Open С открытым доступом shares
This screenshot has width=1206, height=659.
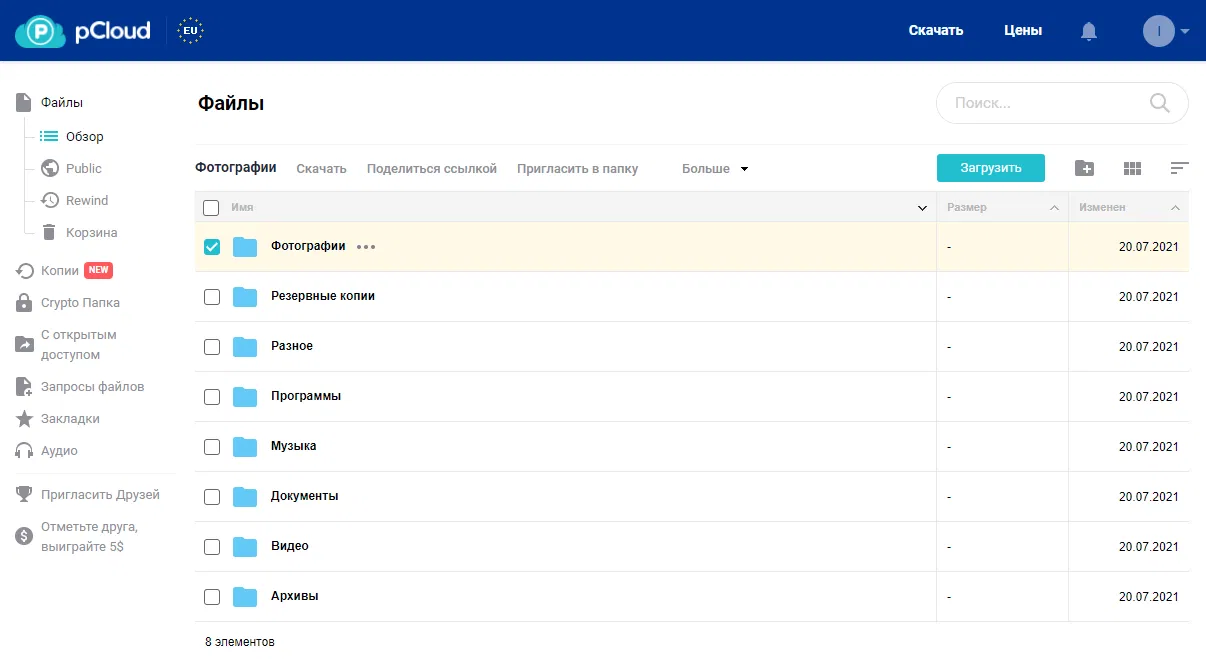click(66, 344)
